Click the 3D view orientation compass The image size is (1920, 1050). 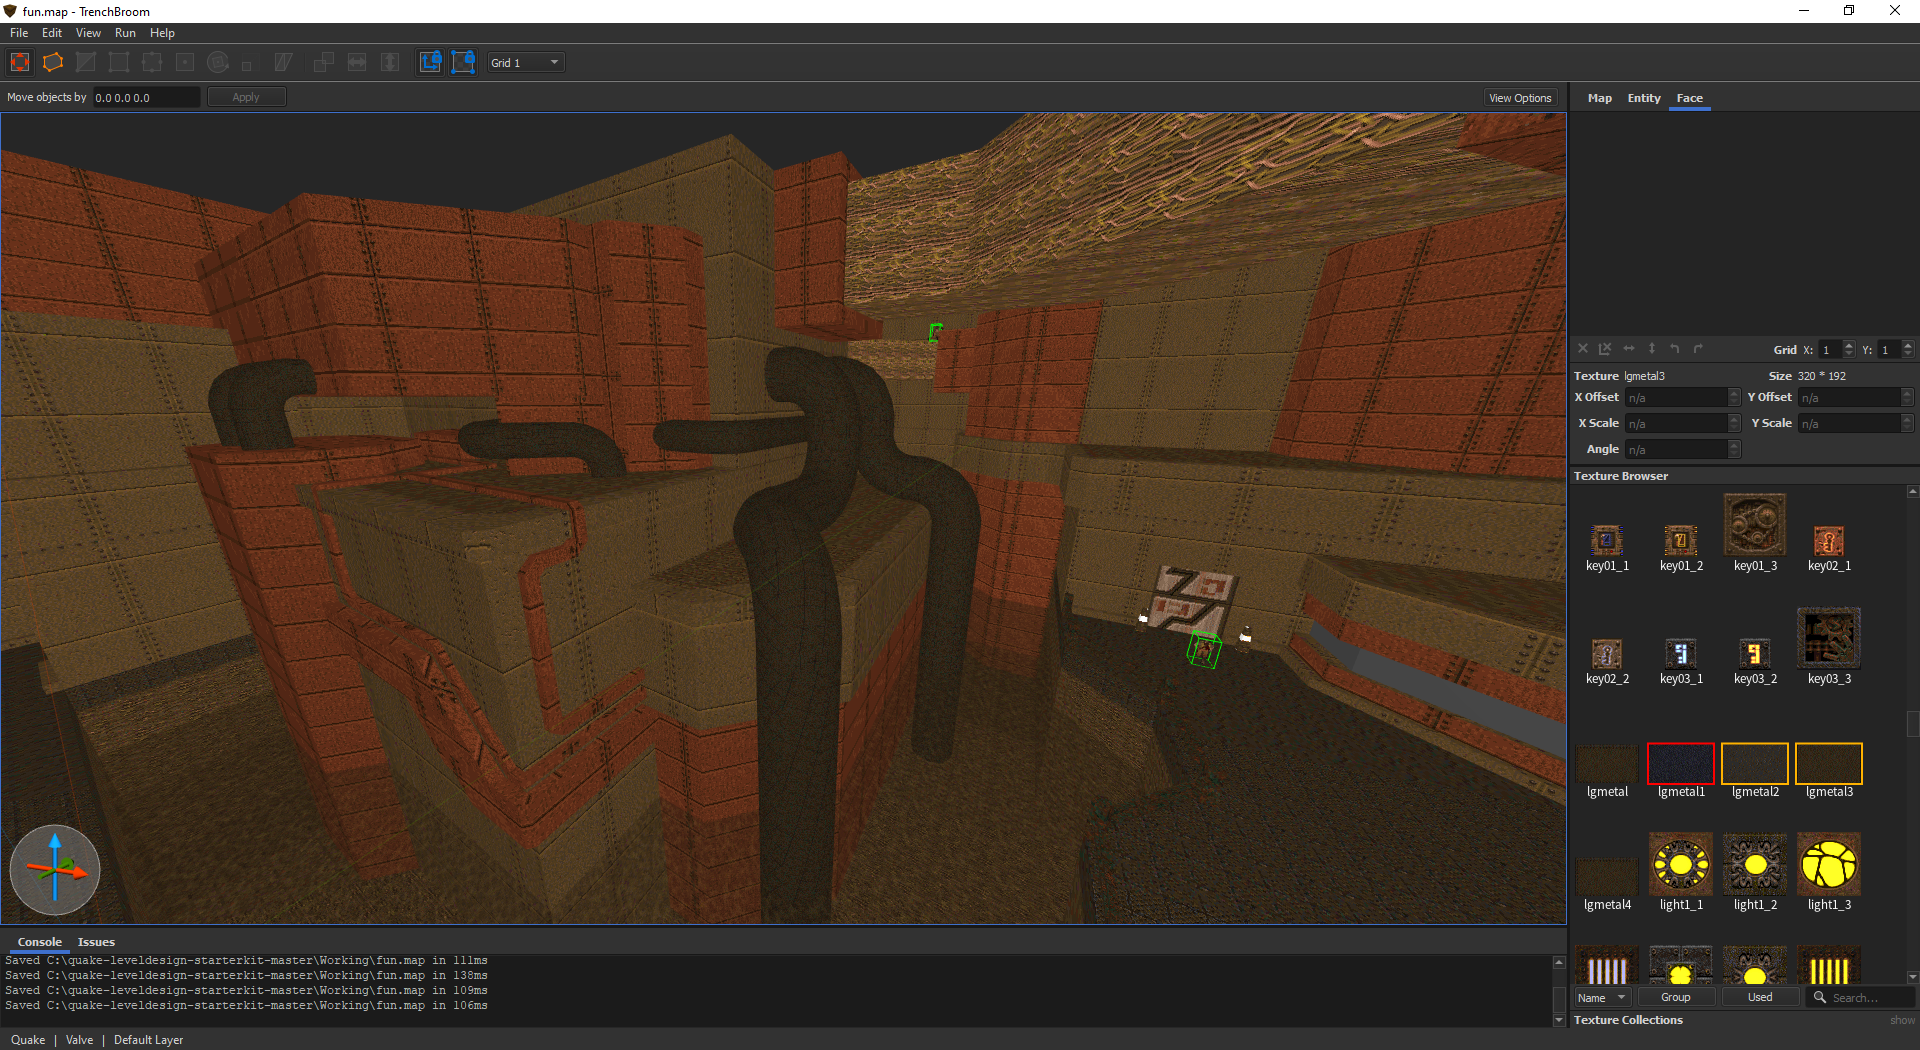[55, 869]
